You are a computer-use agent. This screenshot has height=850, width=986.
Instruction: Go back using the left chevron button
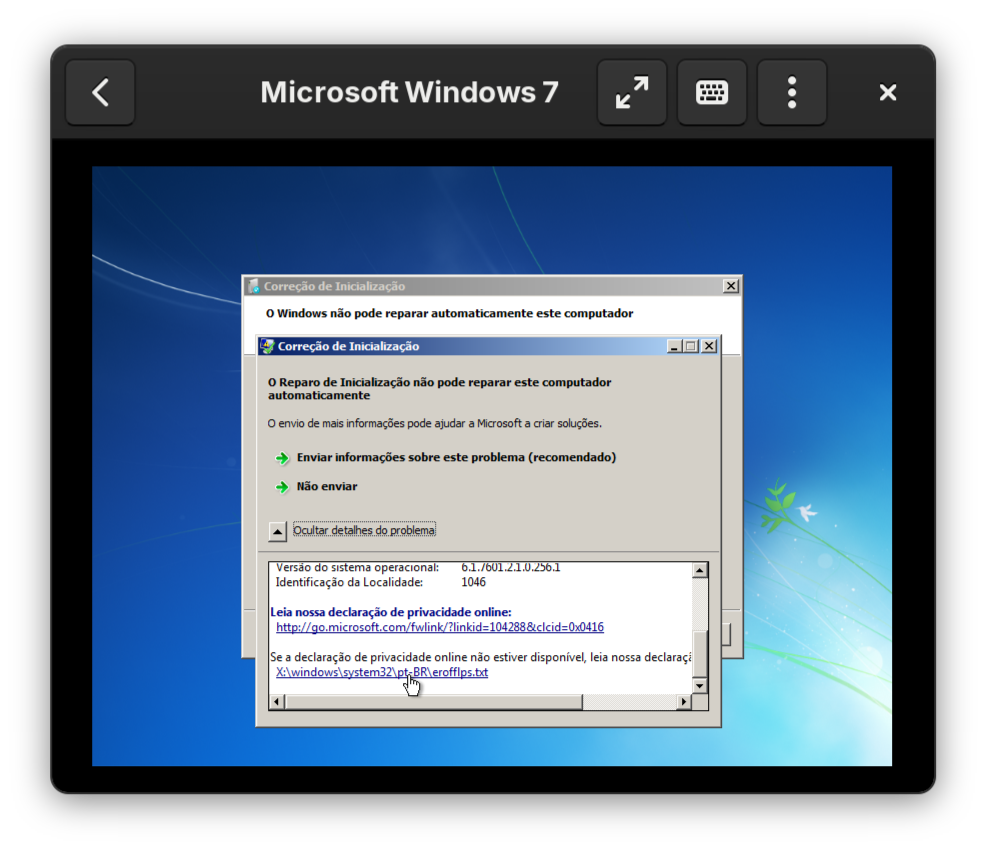(100, 92)
